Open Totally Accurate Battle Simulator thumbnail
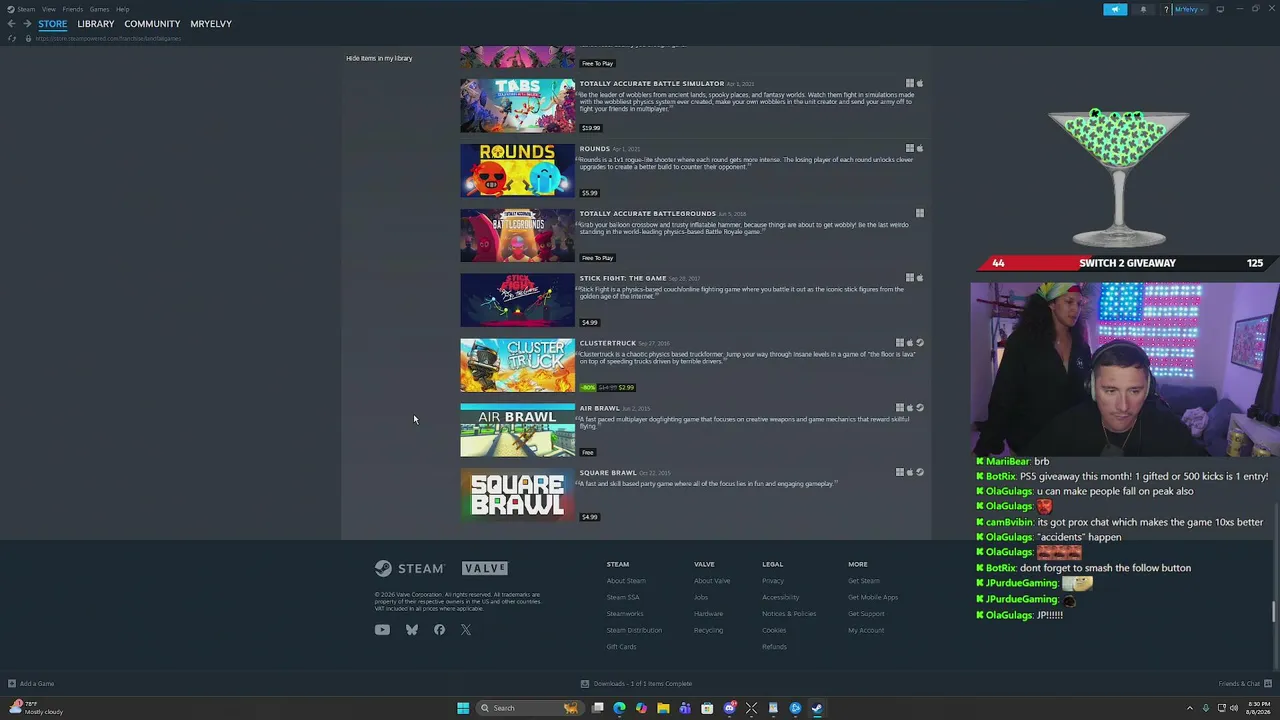The height and width of the screenshot is (720, 1280). tap(517, 105)
